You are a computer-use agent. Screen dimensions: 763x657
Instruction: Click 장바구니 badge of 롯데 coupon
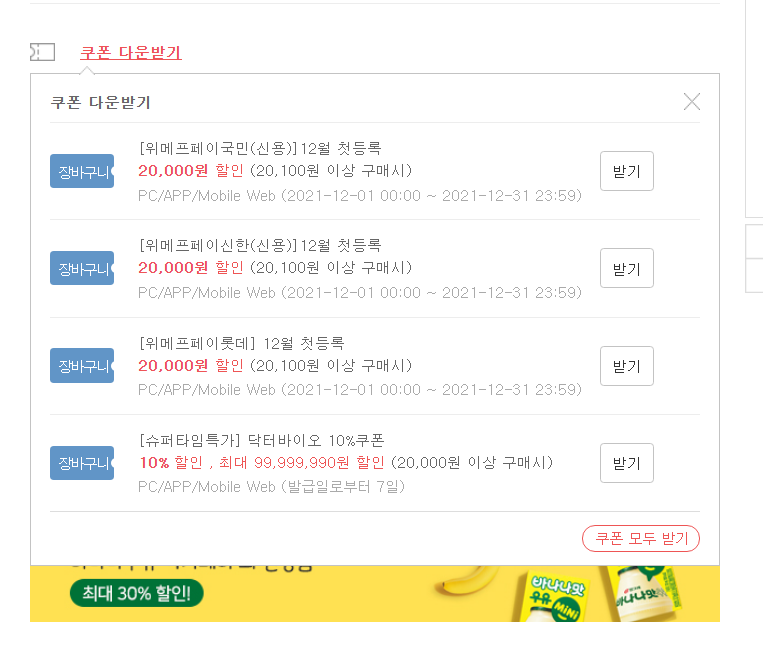pyautogui.click(x=82, y=365)
